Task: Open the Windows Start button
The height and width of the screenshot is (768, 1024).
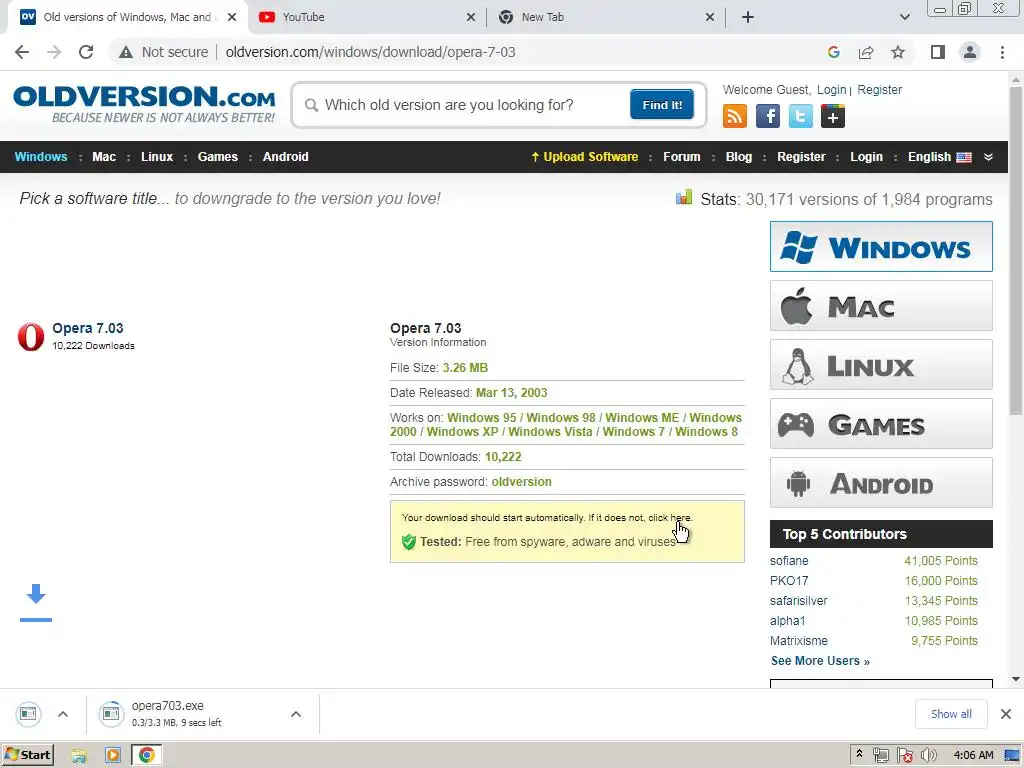Action: pos(27,755)
